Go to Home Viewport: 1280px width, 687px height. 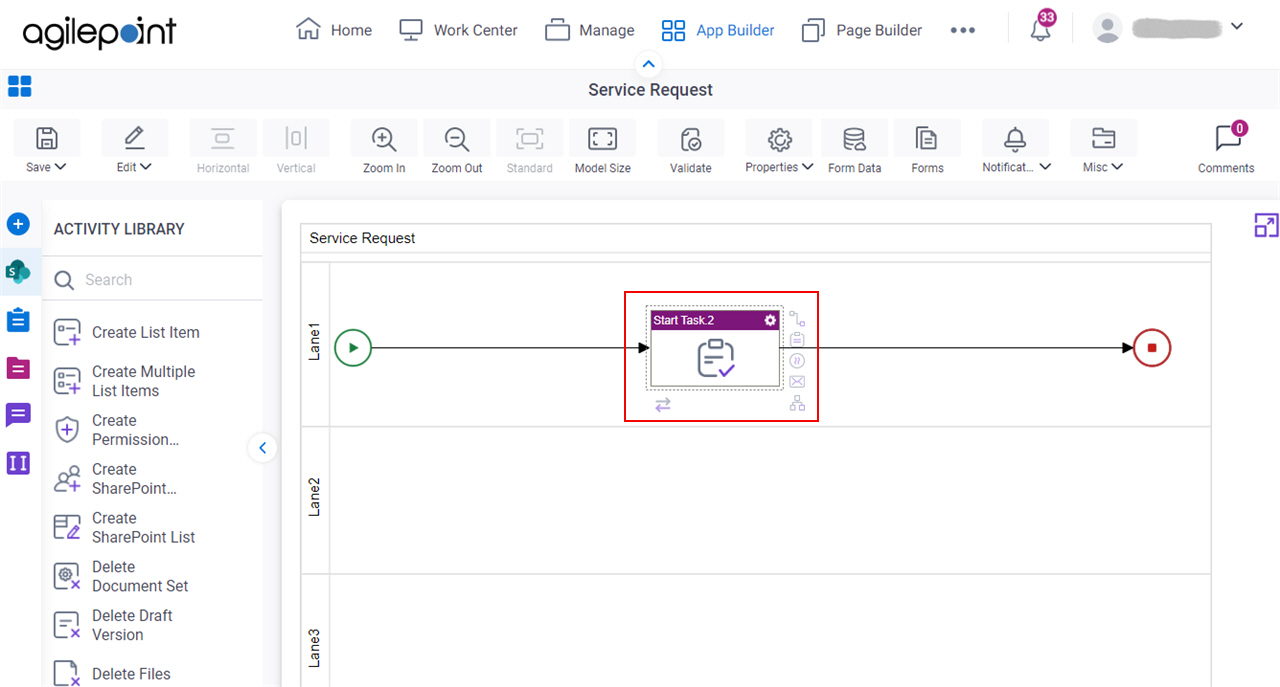click(334, 30)
